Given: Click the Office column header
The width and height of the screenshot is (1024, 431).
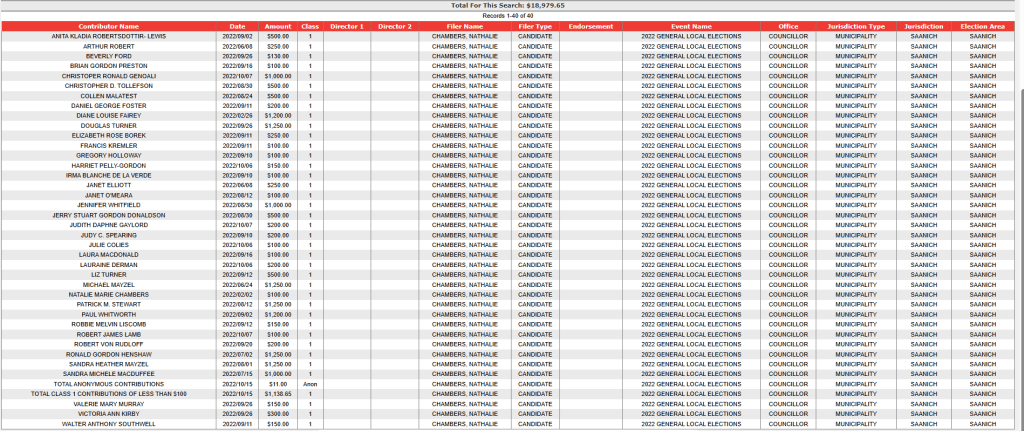Looking at the screenshot, I should (x=788, y=26).
